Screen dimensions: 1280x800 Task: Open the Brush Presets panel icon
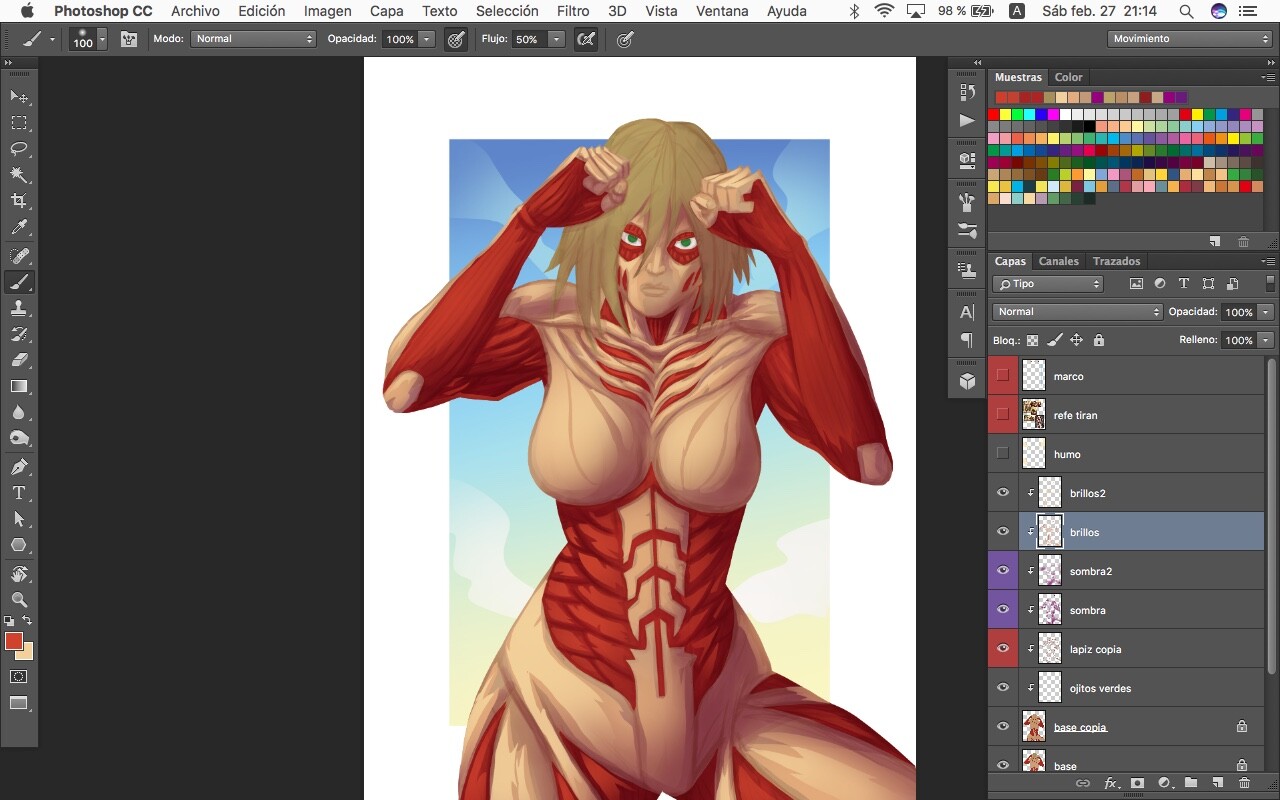coord(967,231)
